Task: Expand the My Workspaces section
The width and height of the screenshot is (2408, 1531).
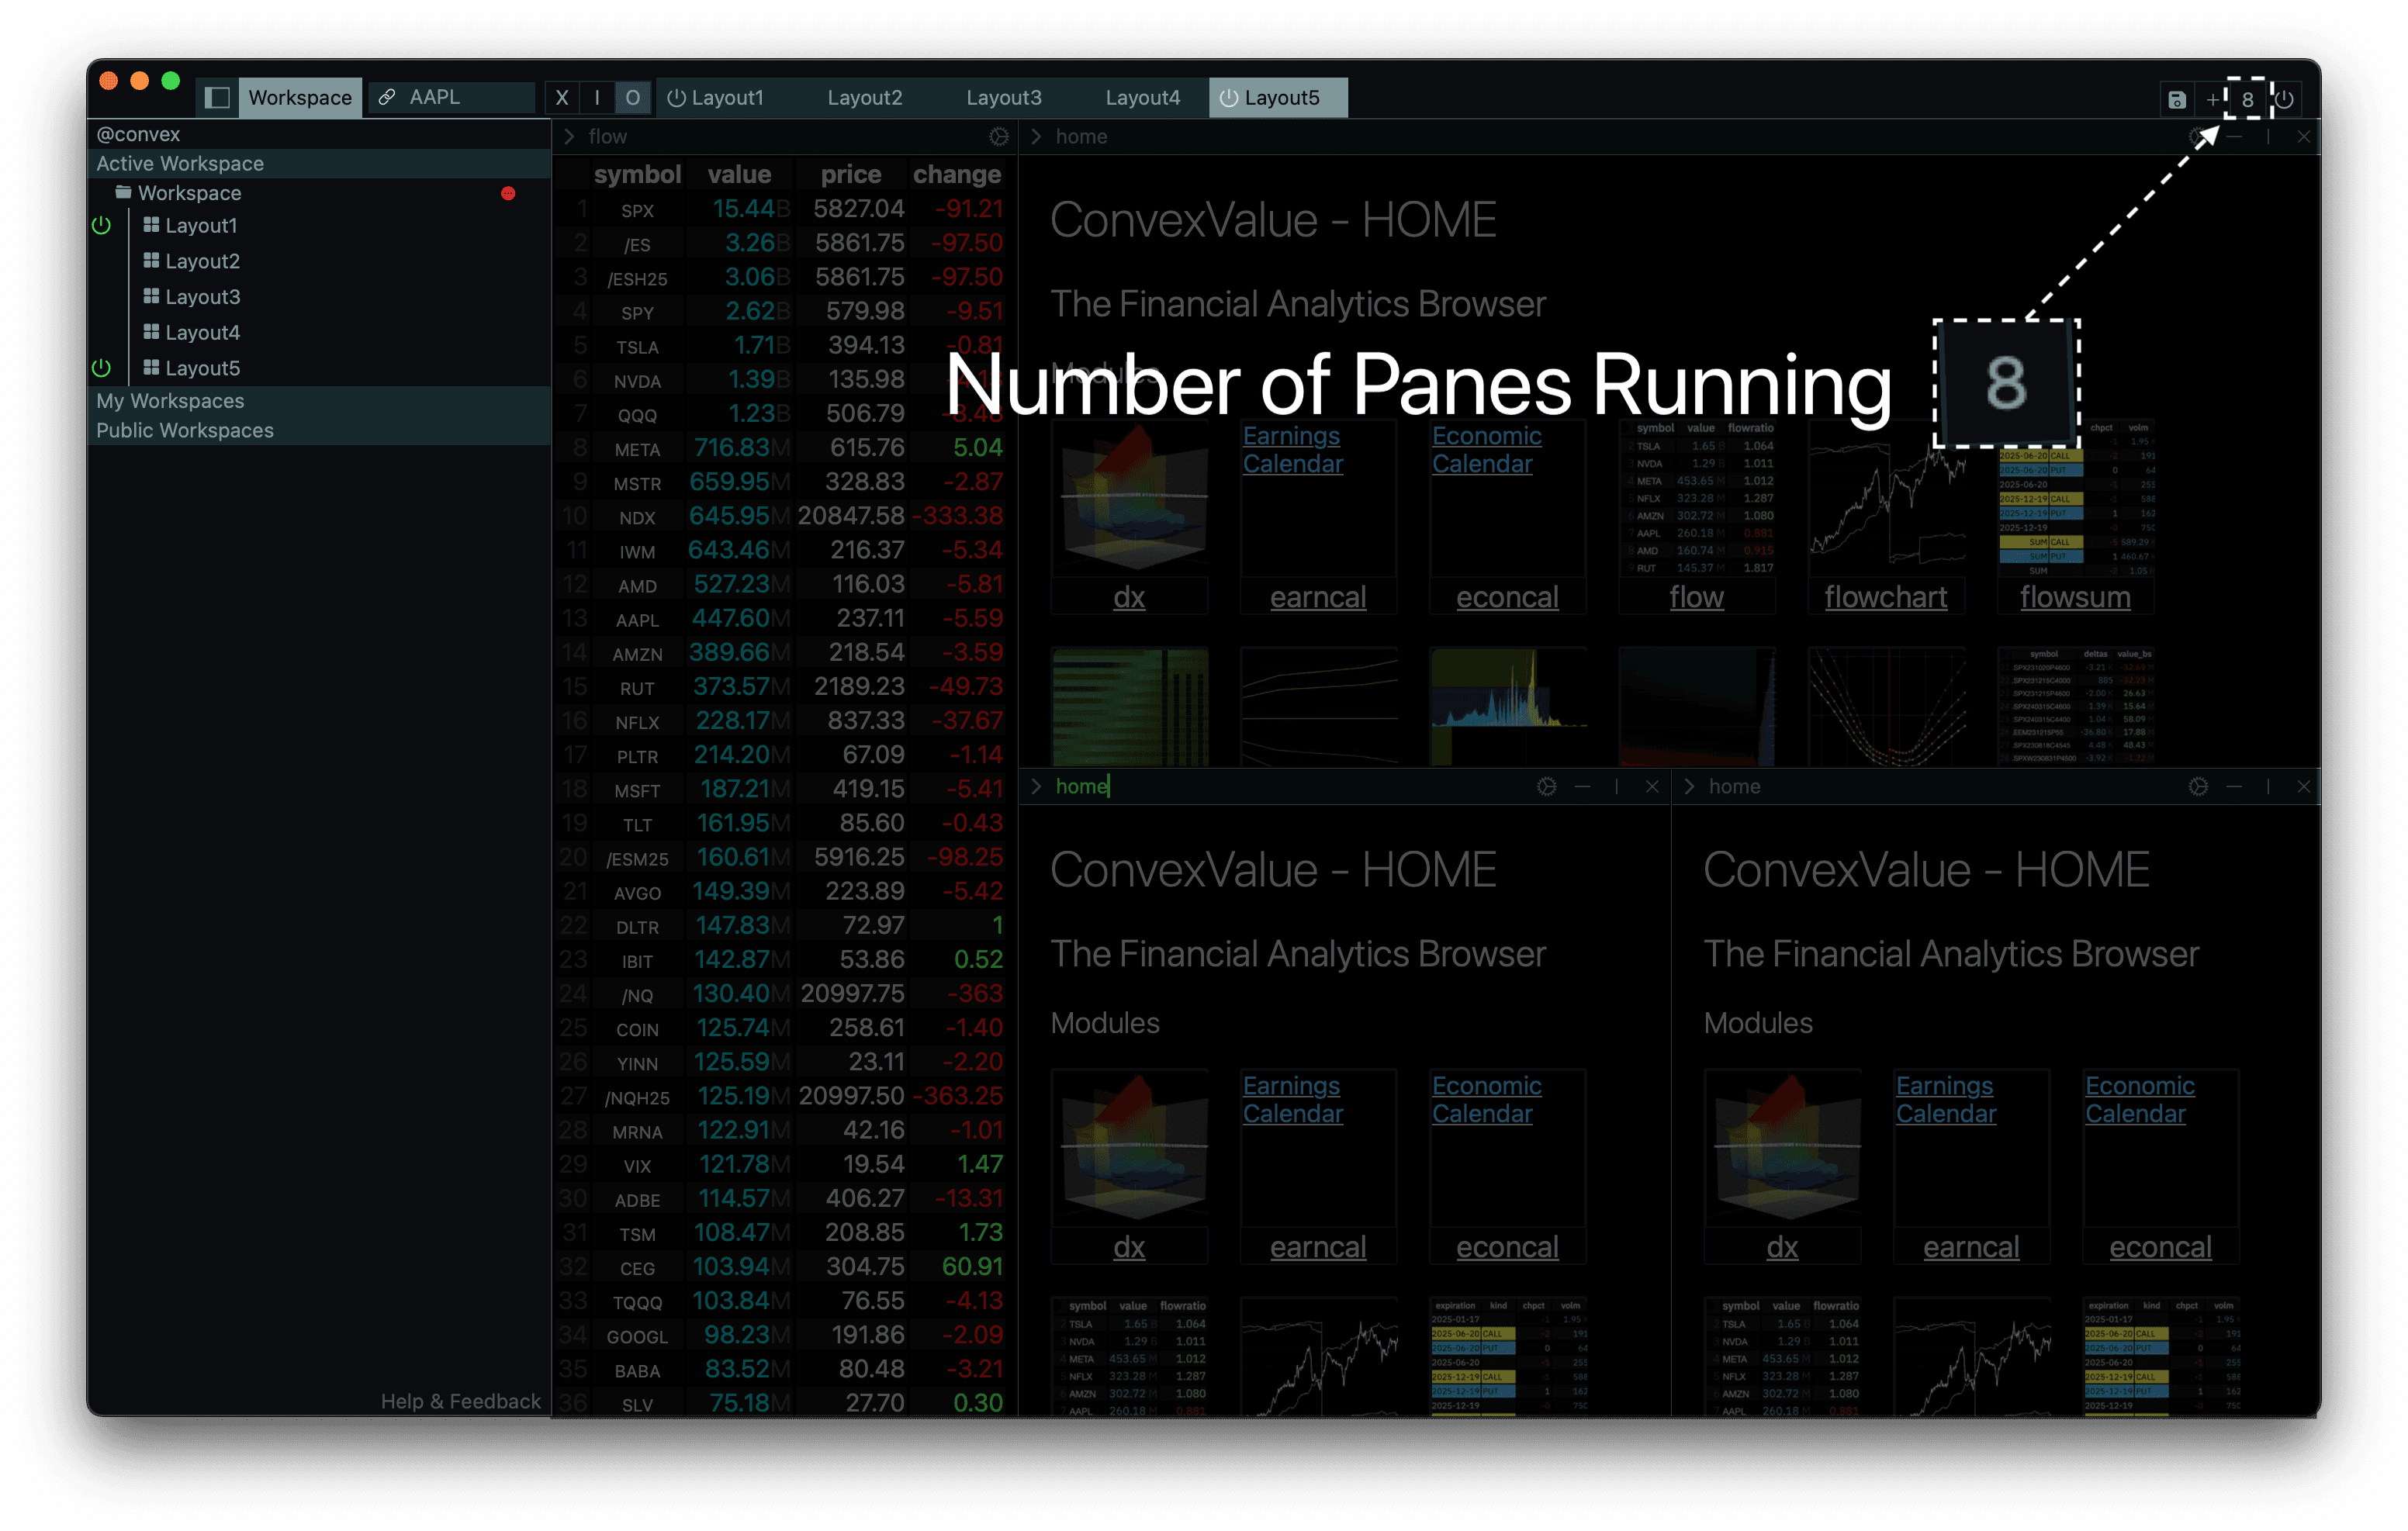Action: tap(319, 401)
